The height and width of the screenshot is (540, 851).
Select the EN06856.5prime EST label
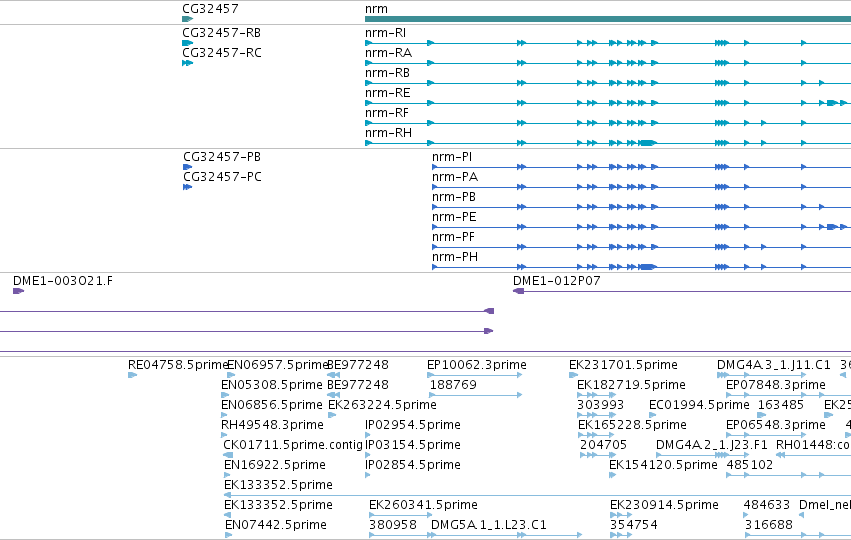(x=271, y=405)
